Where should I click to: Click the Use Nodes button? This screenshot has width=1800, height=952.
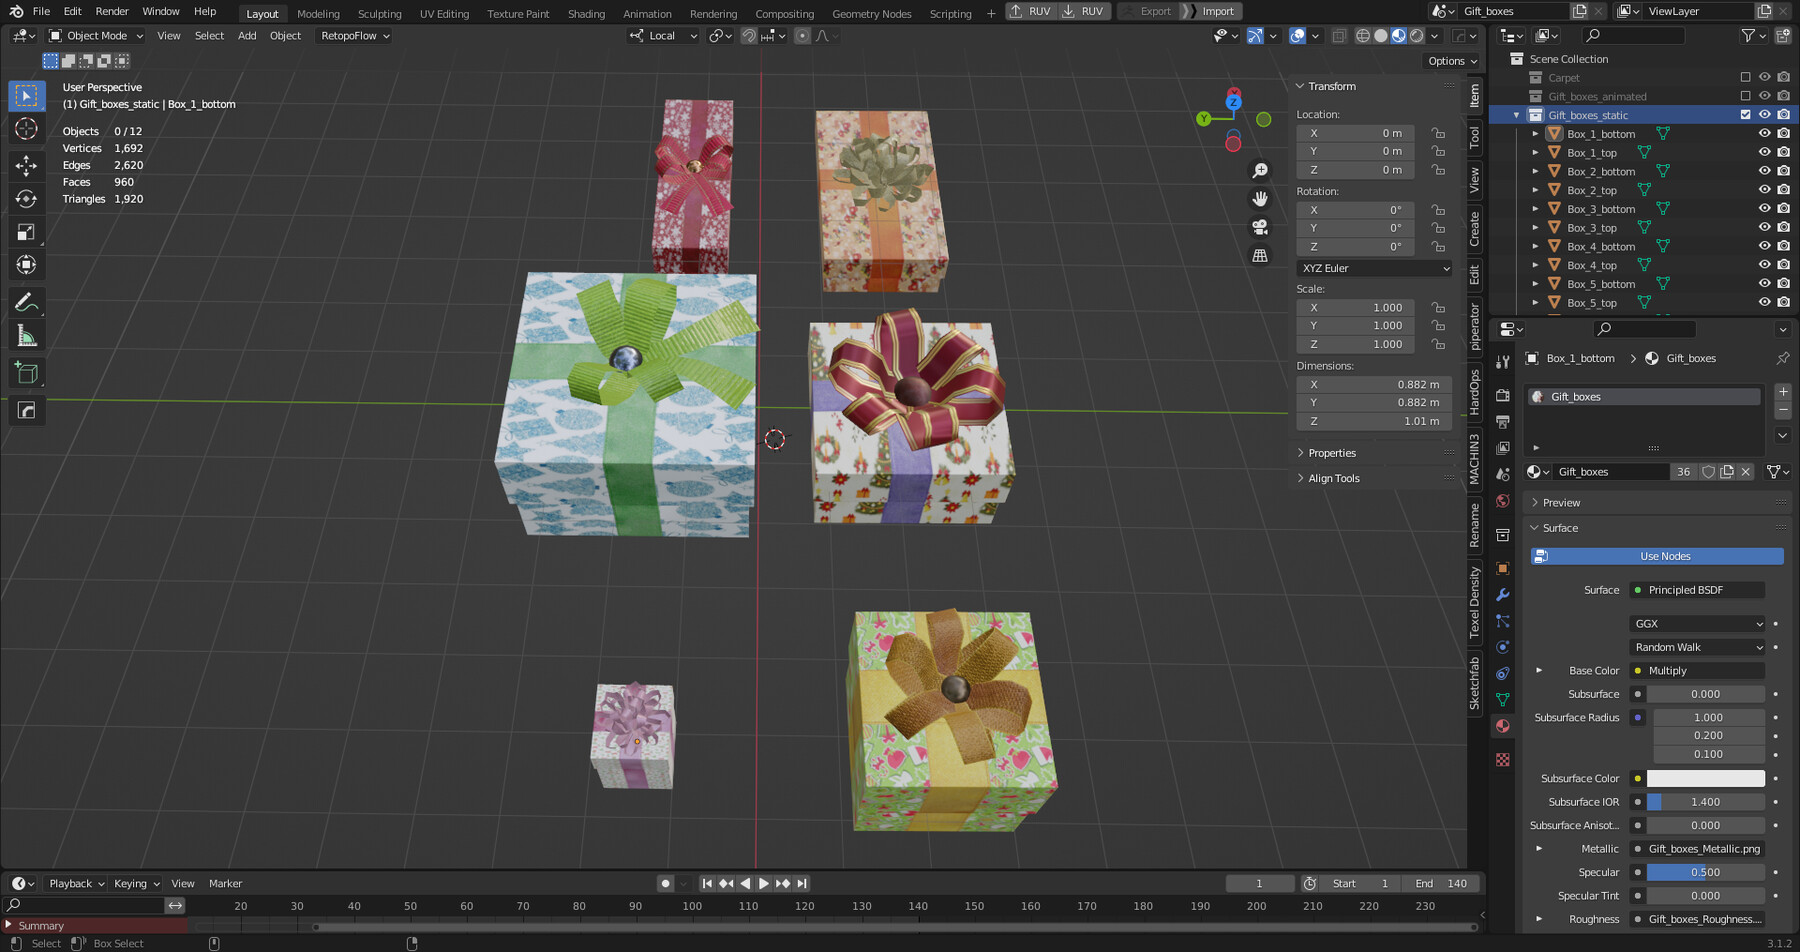click(1656, 555)
